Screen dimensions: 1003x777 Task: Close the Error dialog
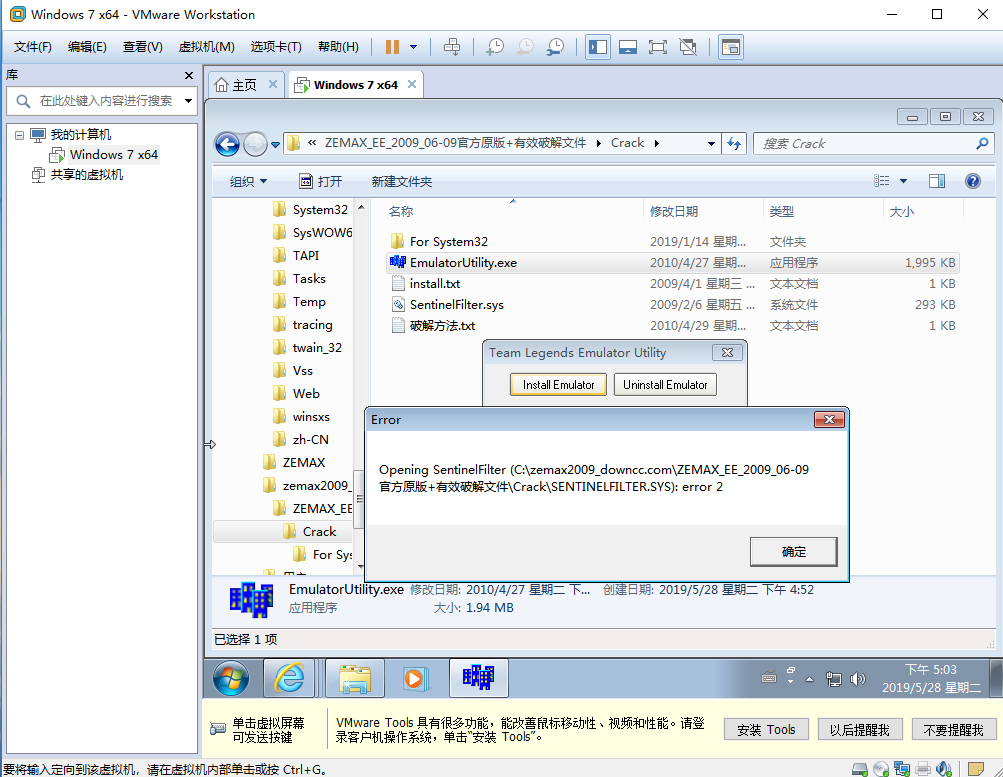point(830,420)
